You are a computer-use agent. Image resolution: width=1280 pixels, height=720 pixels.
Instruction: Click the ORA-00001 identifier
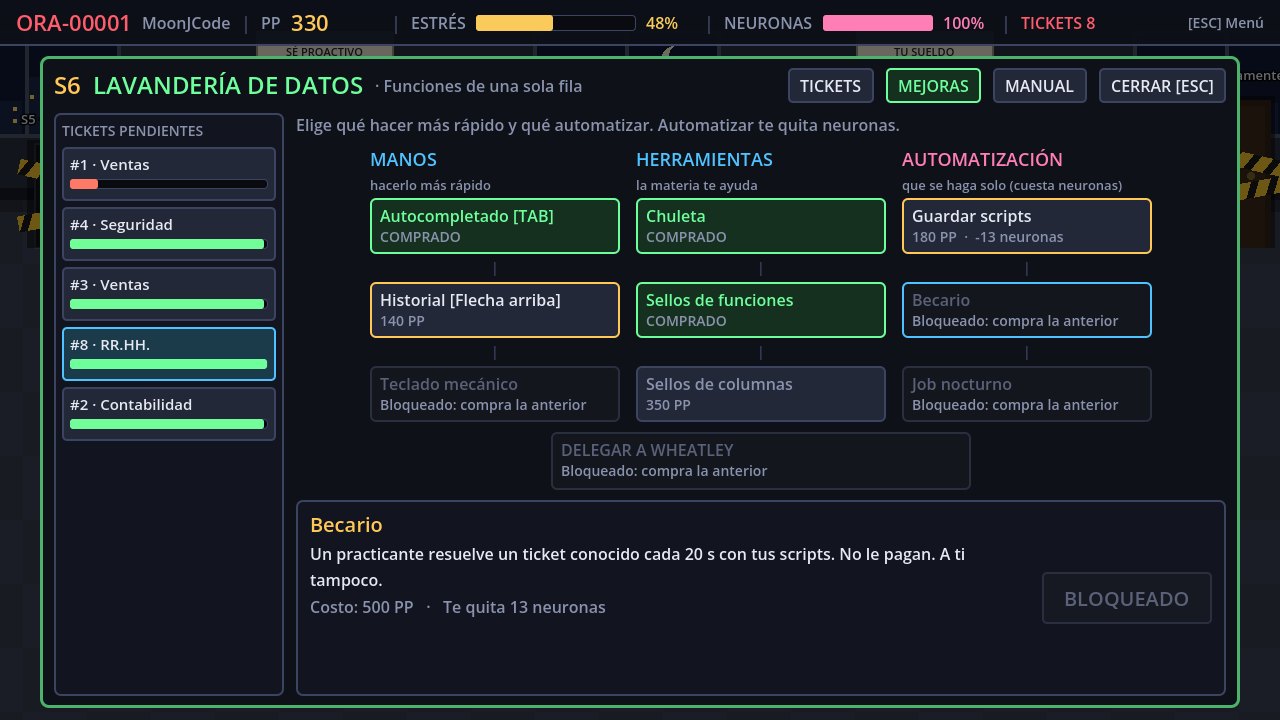tap(73, 23)
